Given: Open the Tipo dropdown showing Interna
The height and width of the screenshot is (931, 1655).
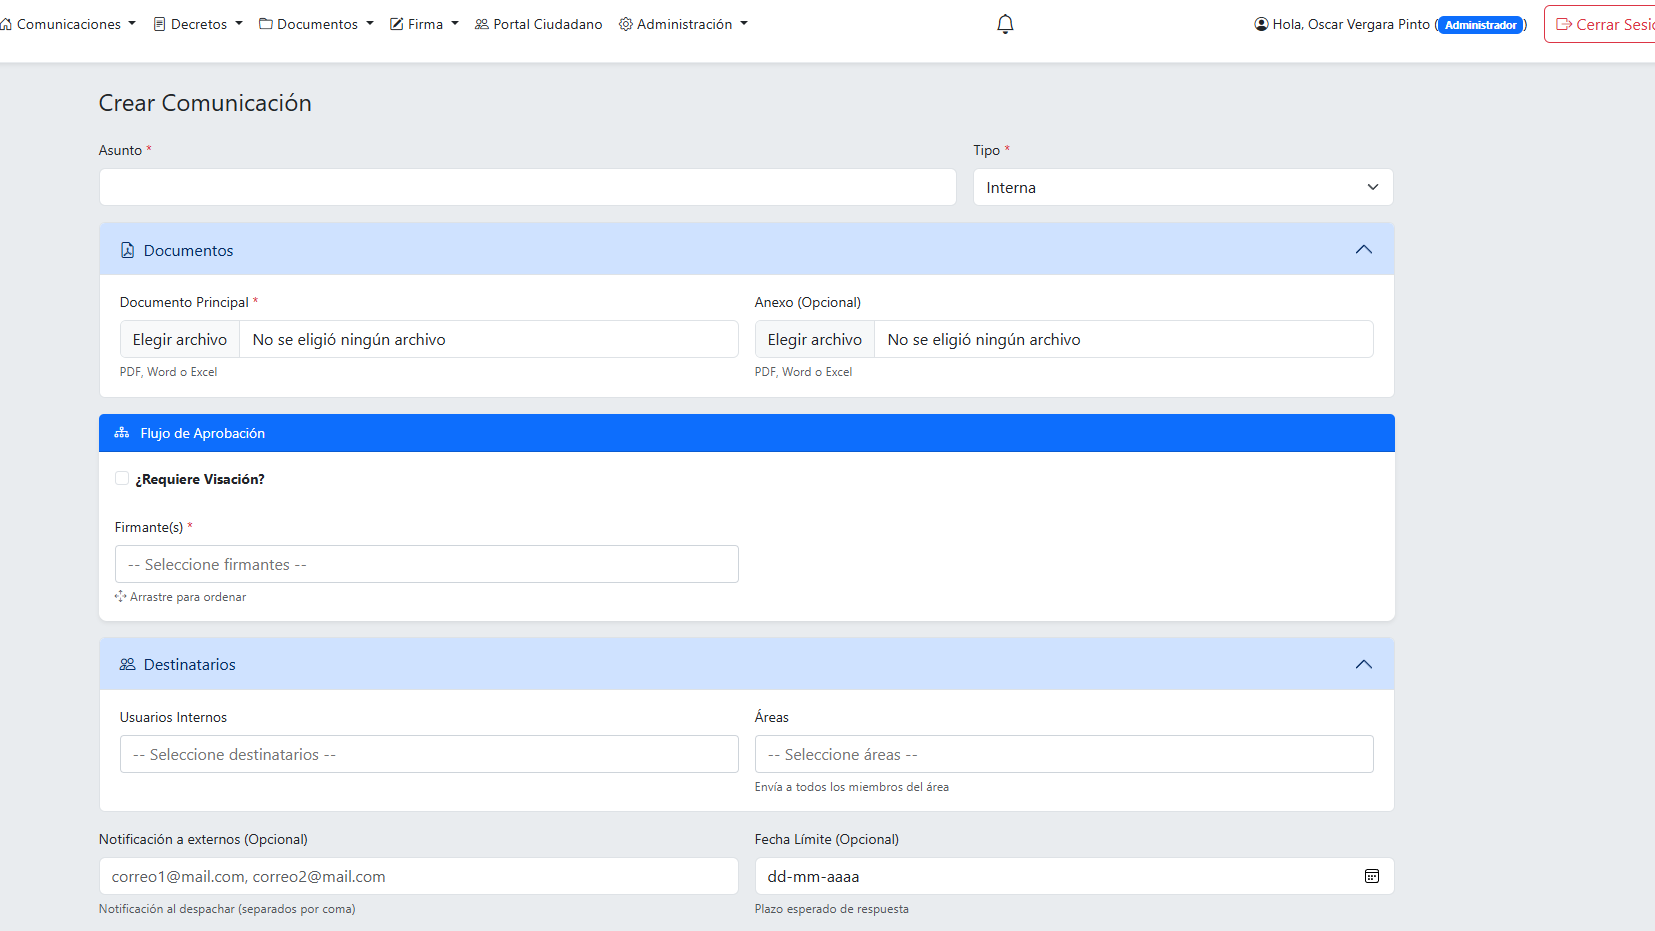Looking at the screenshot, I should click(1182, 187).
